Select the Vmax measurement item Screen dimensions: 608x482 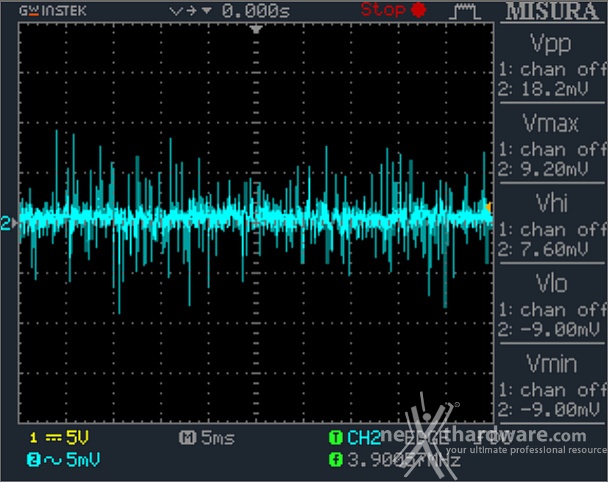[x=551, y=123]
